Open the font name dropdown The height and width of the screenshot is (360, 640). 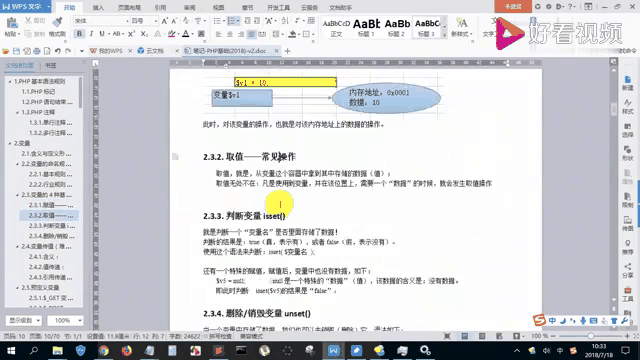coord(127,21)
